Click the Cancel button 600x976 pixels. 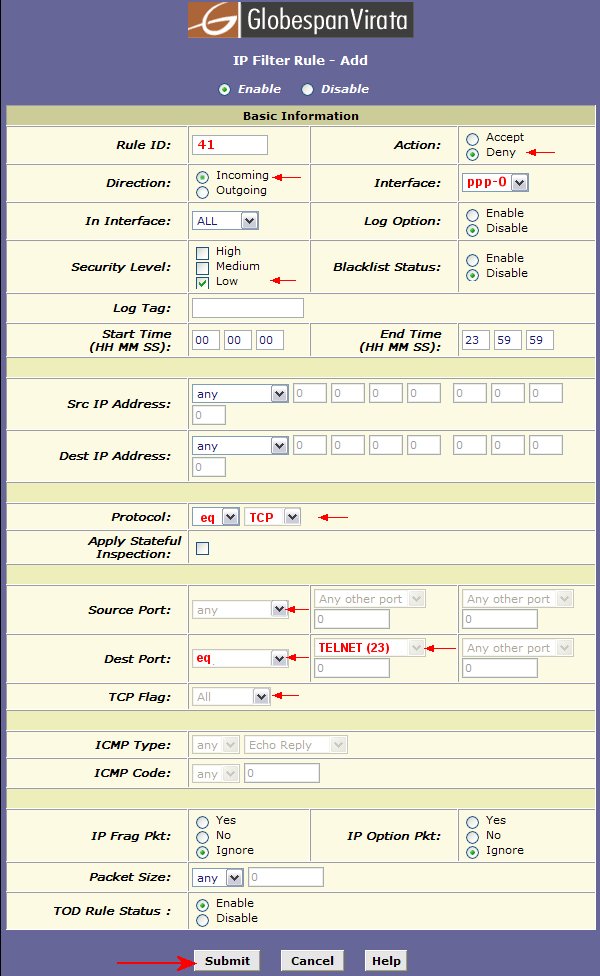pos(312,960)
